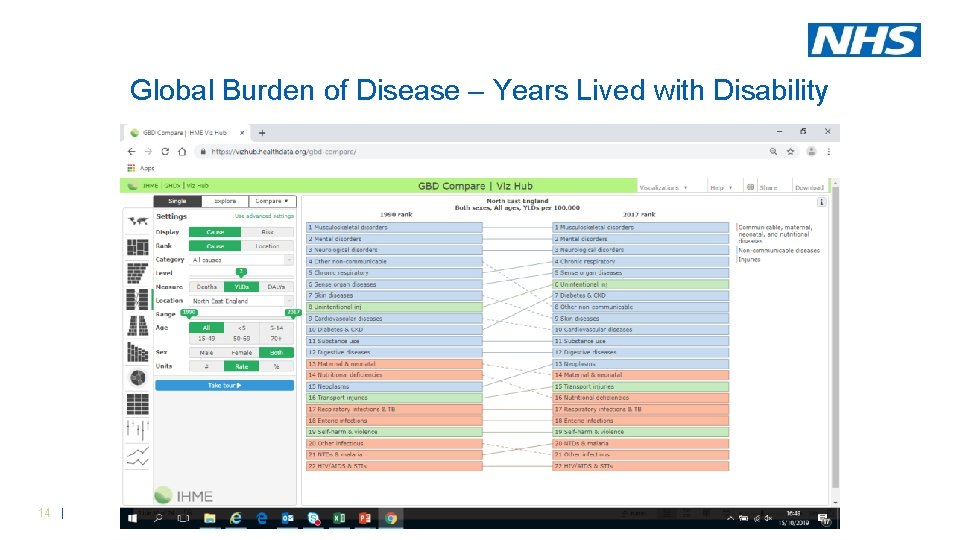The width and height of the screenshot is (960, 540).
Task: Set Display to Cause
Action: point(215,232)
